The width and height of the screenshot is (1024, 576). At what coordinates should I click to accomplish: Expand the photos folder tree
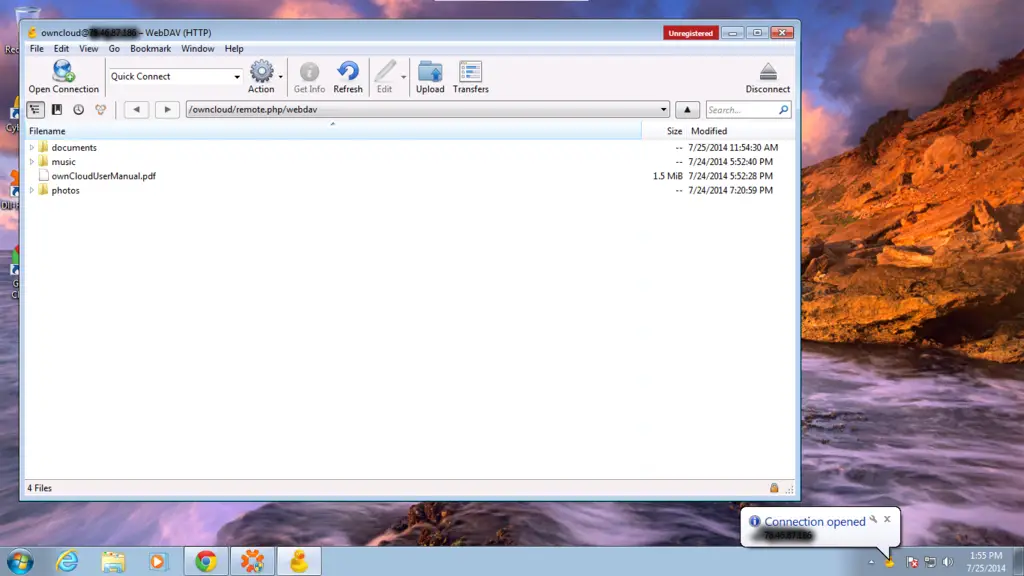point(31,191)
